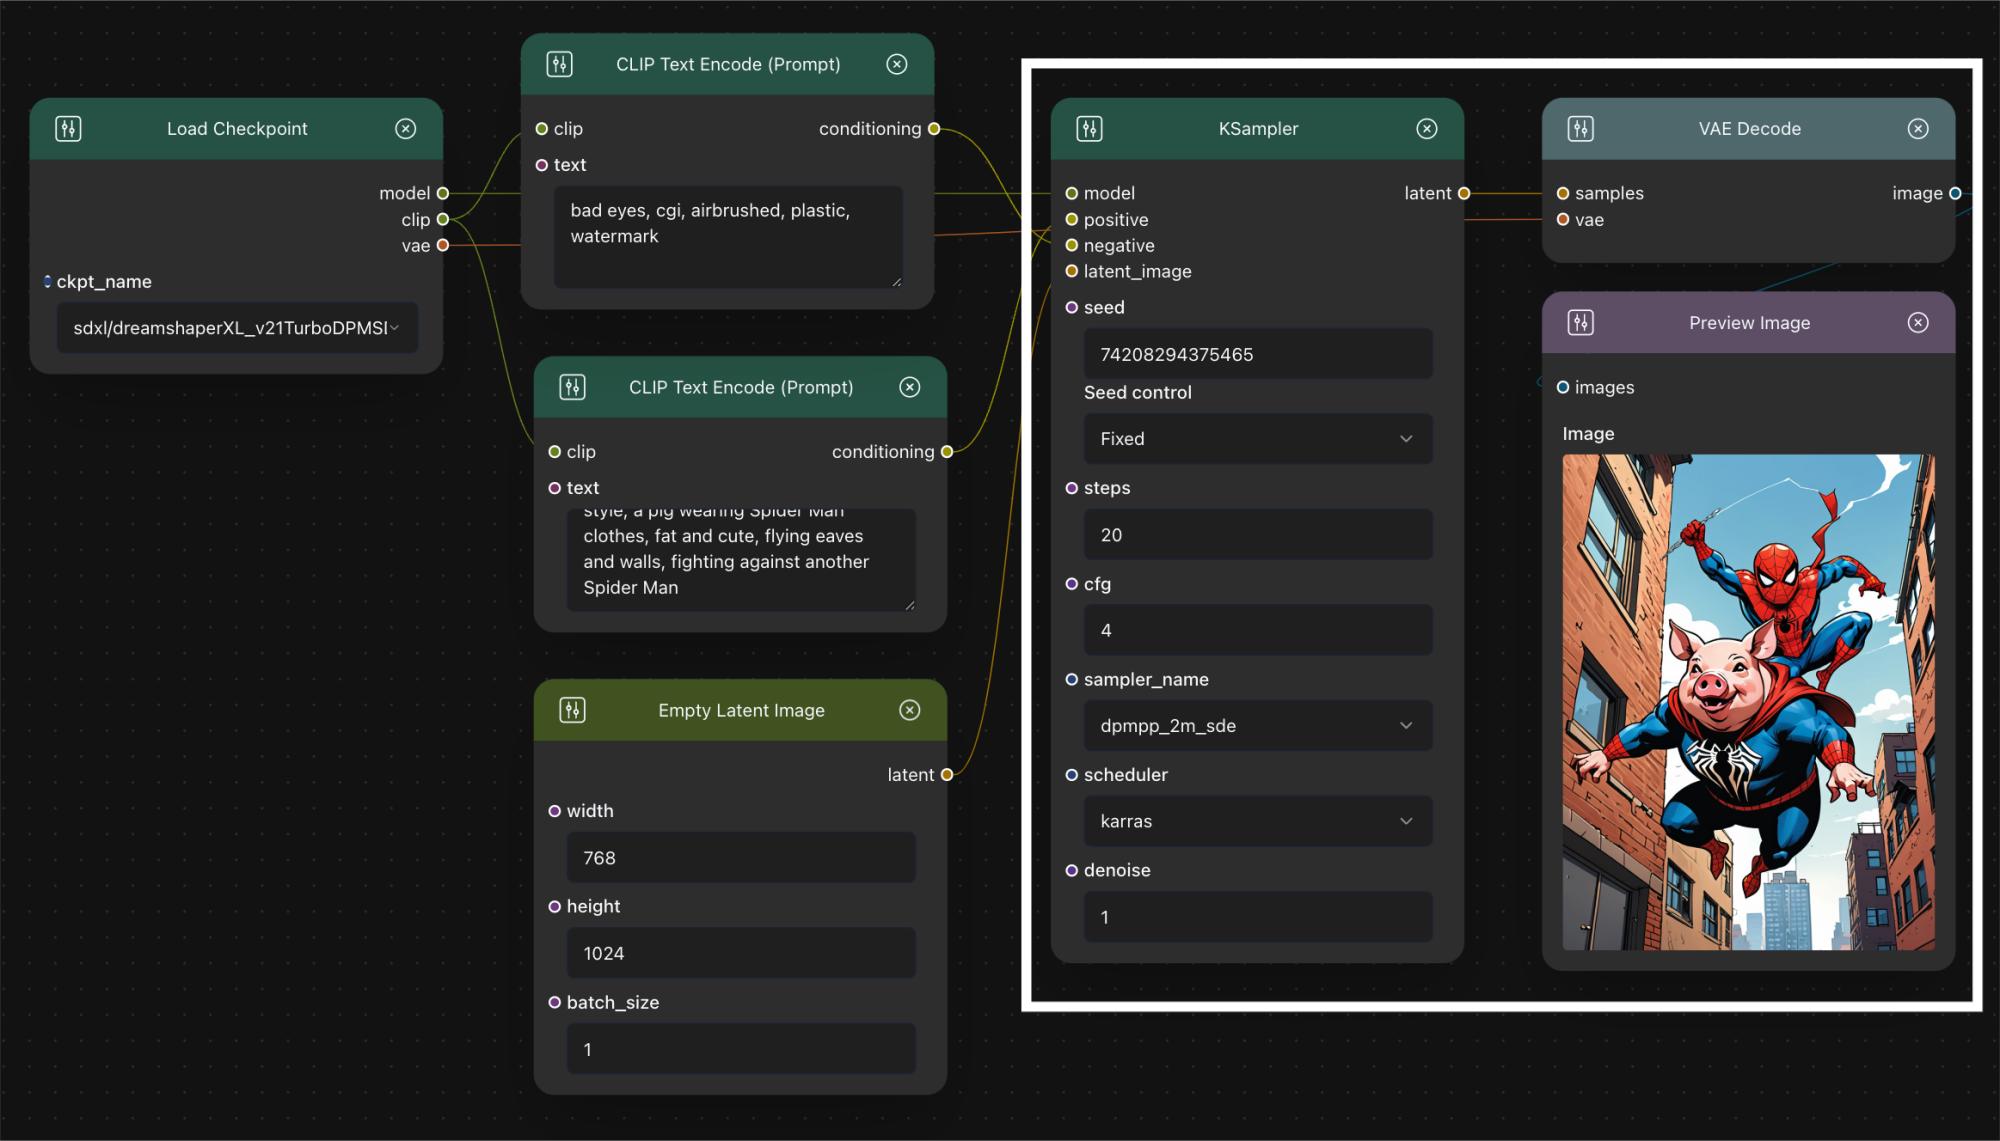Click the 'Seed control' label

coord(1138,393)
